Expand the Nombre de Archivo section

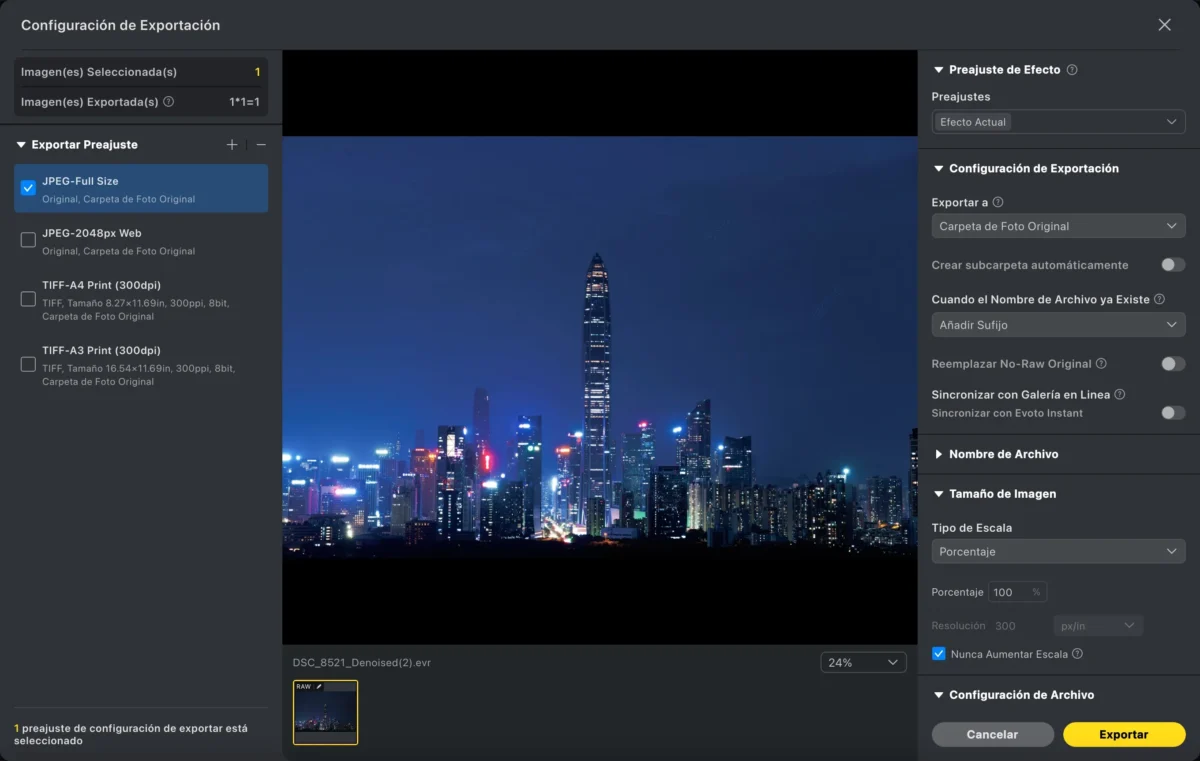(1003, 454)
